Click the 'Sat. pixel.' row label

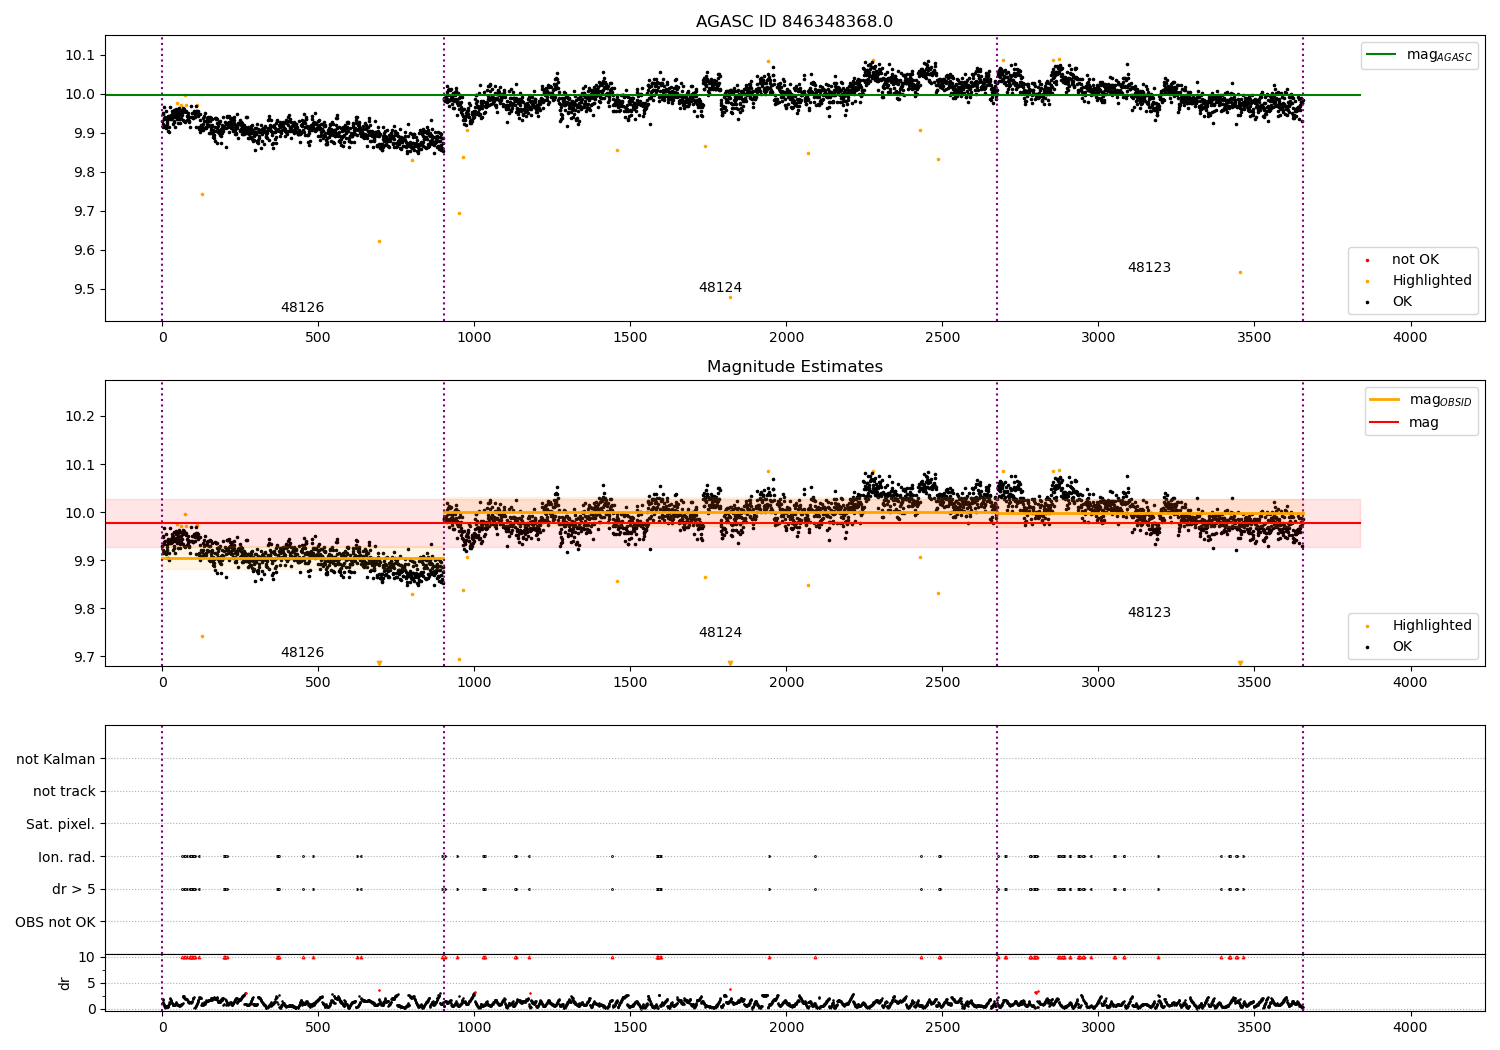click(x=61, y=825)
